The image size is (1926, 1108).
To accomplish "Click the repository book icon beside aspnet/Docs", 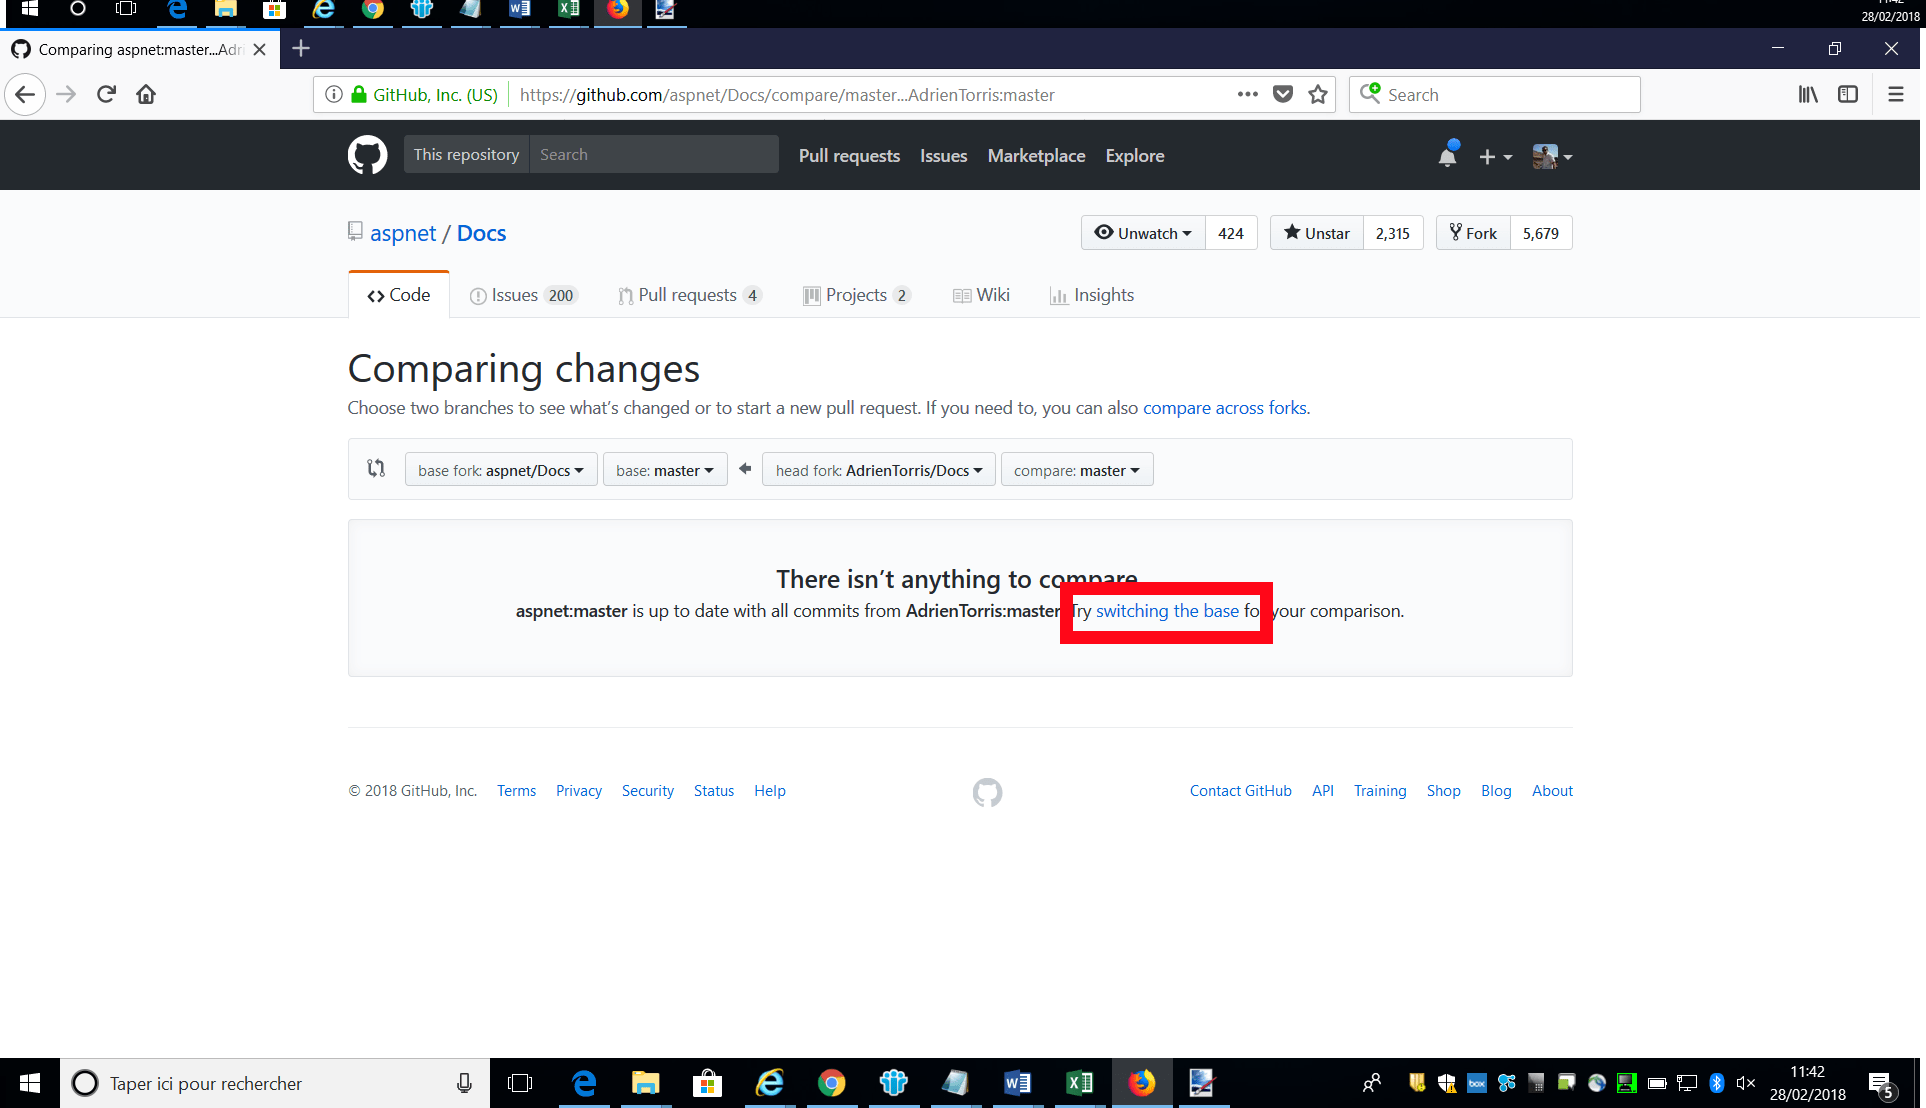I will (355, 231).
